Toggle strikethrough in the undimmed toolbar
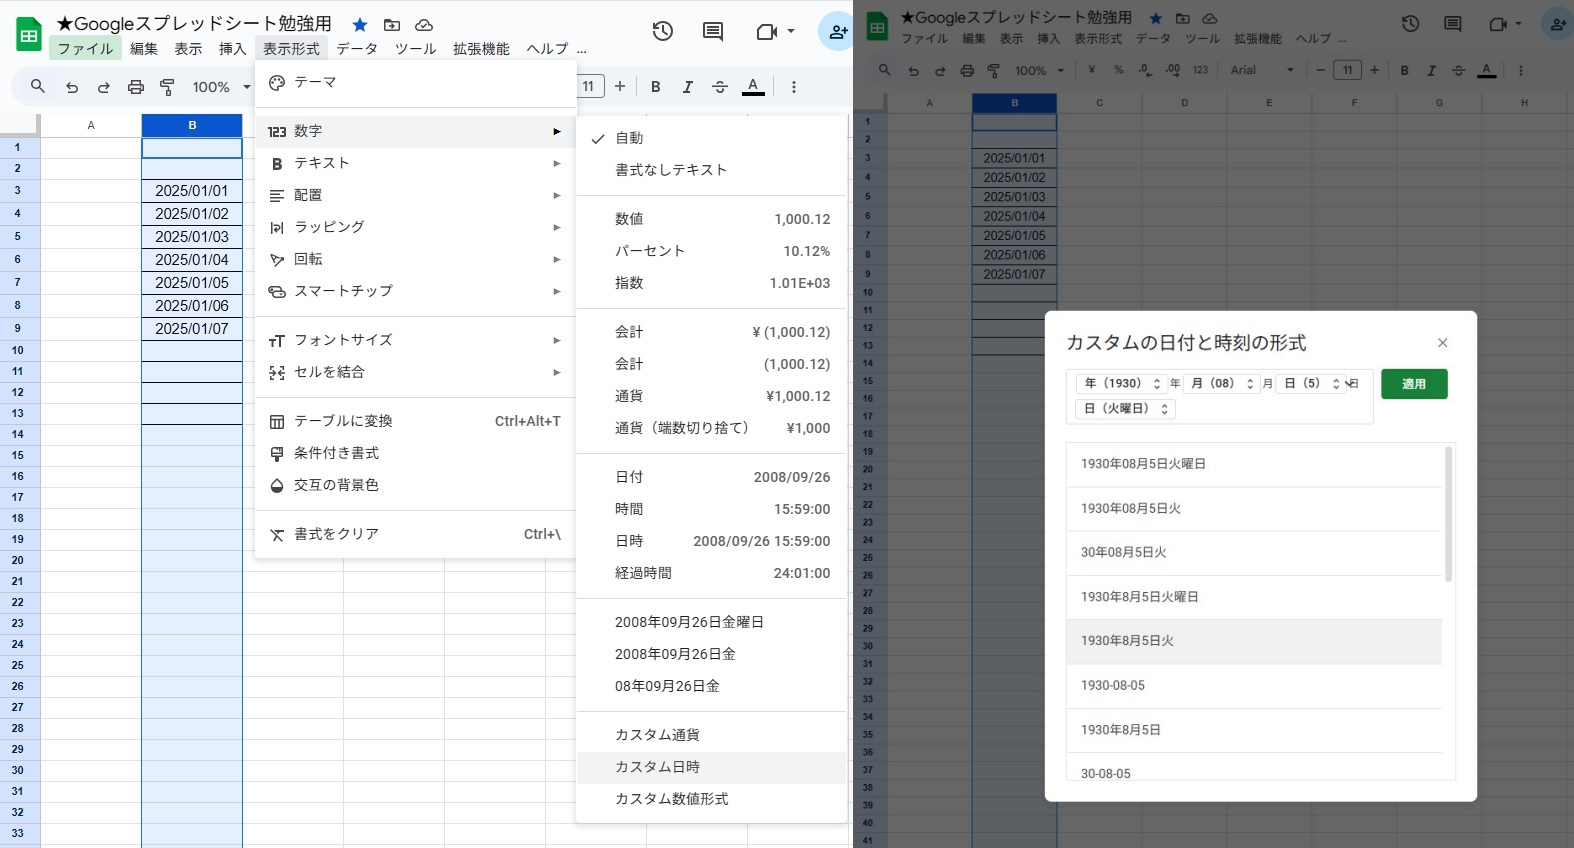The height and width of the screenshot is (848, 1574). [x=719, y=87]
